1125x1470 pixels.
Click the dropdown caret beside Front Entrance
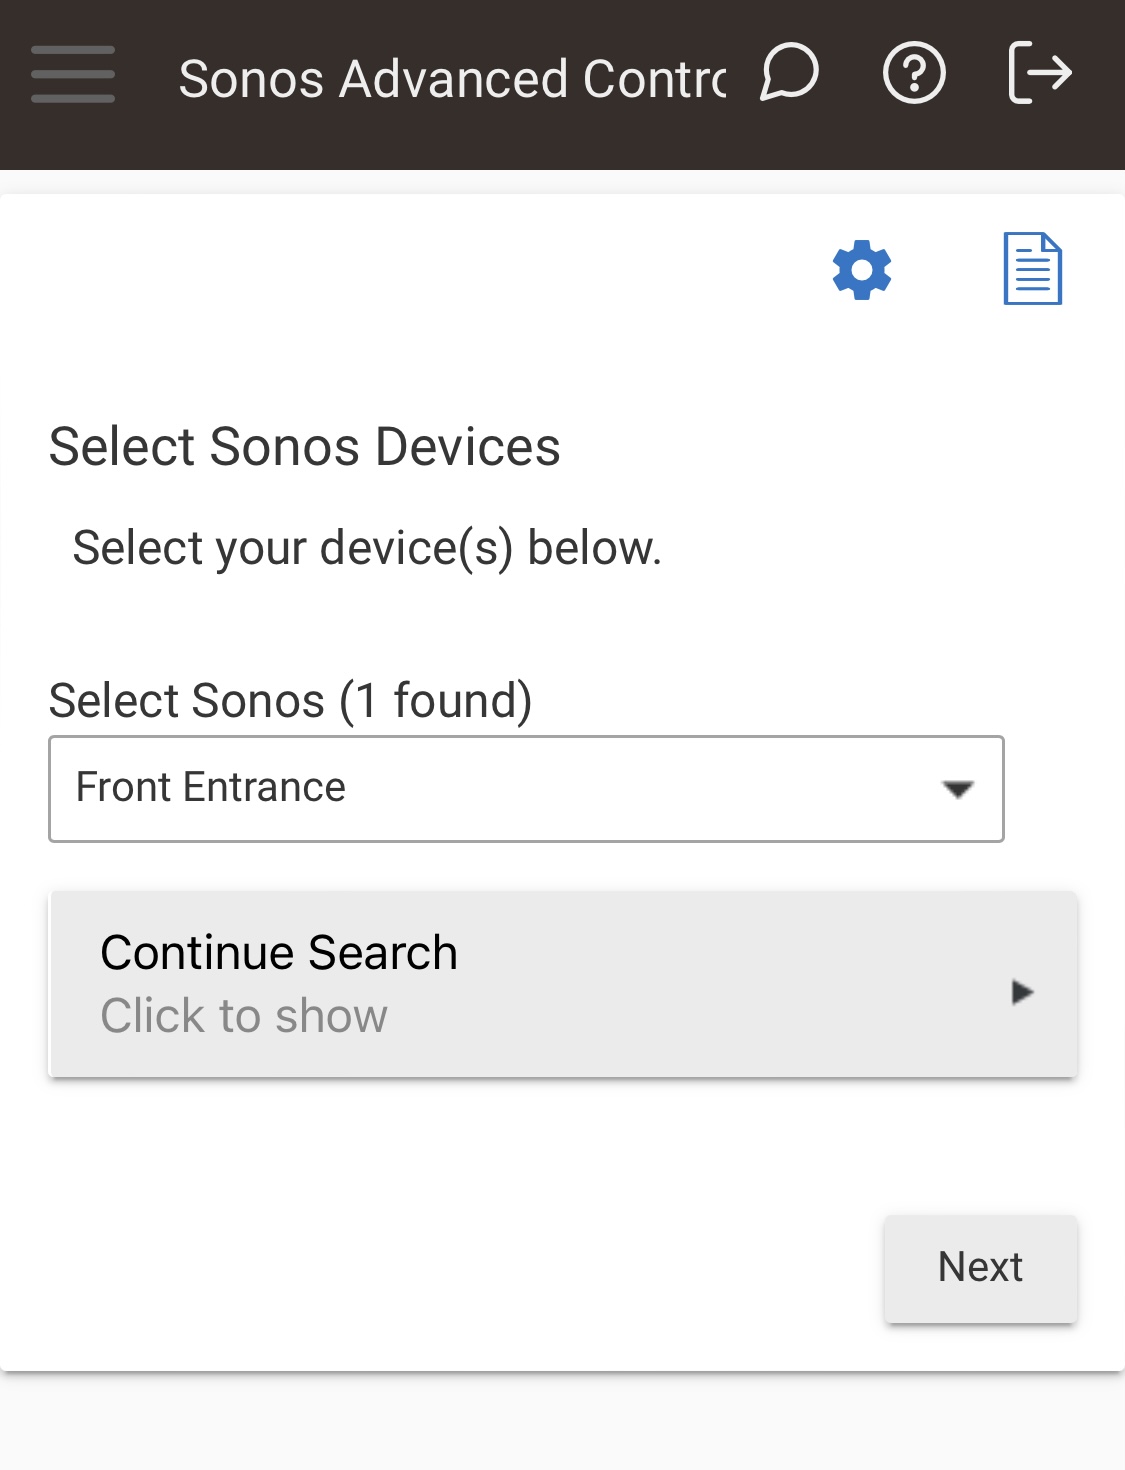[958, 790]
